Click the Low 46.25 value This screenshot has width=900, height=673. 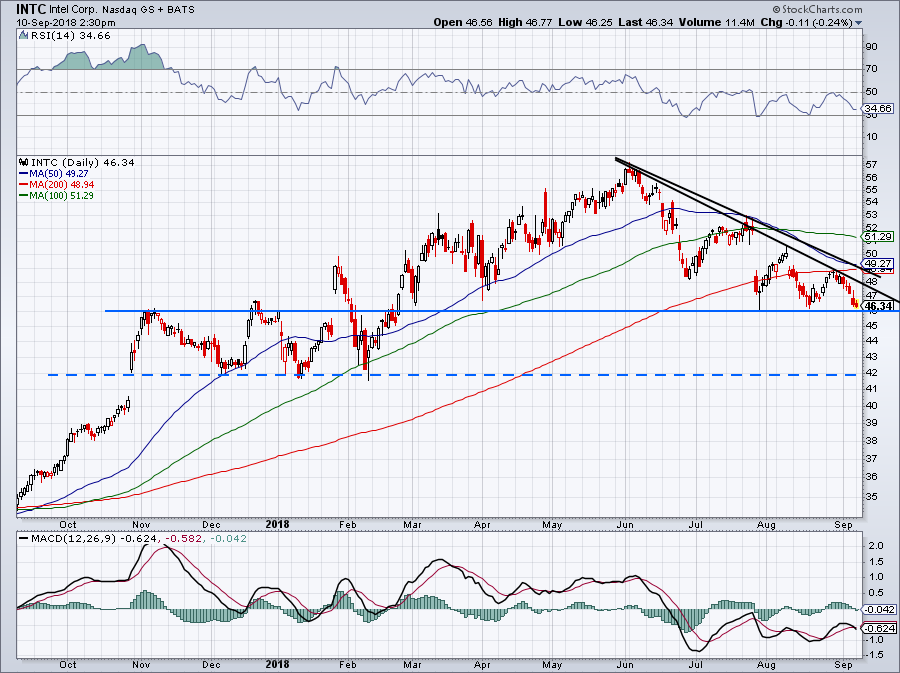(585, 22)
